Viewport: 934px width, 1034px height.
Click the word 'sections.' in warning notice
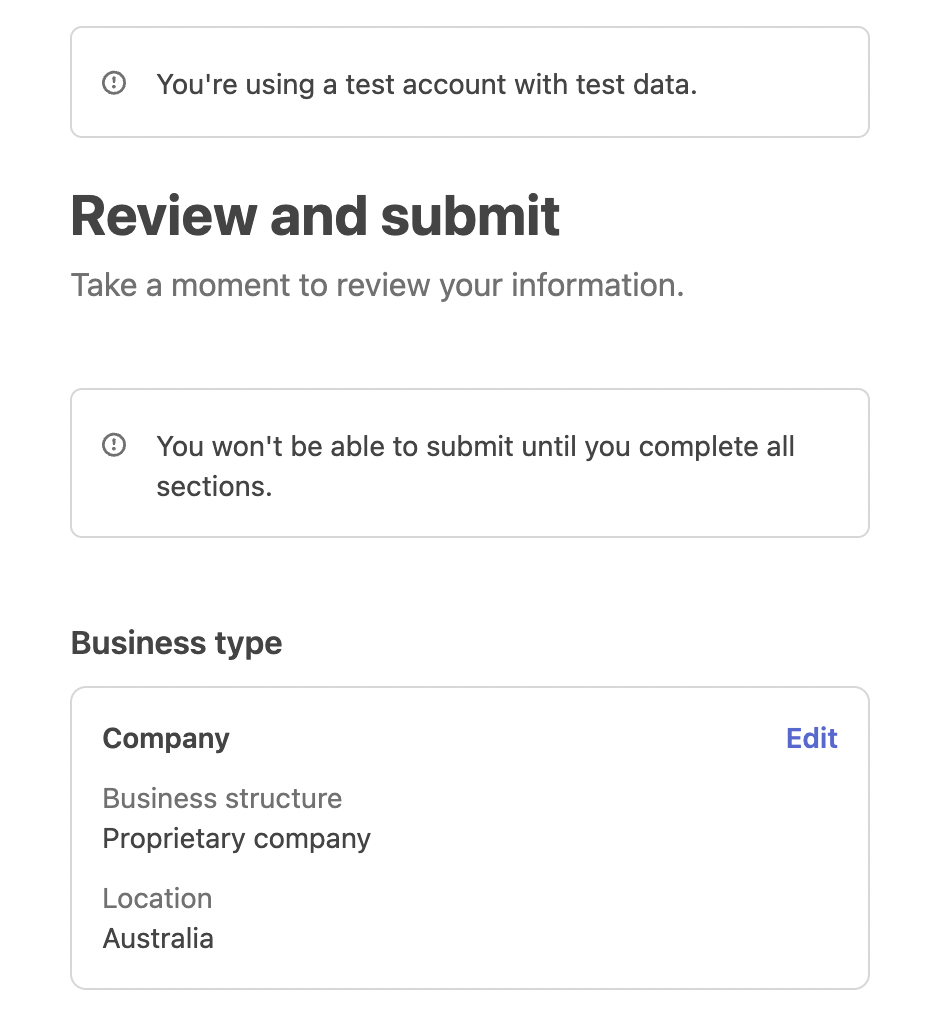[x=214, y=487]
